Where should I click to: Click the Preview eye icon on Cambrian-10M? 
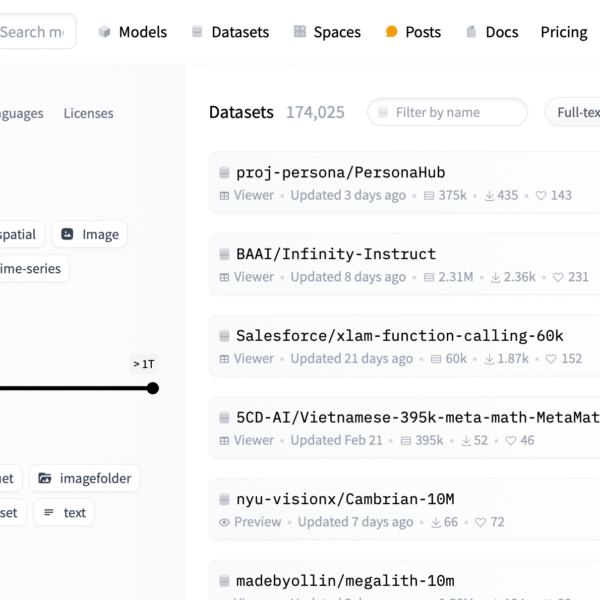[224, 522]
